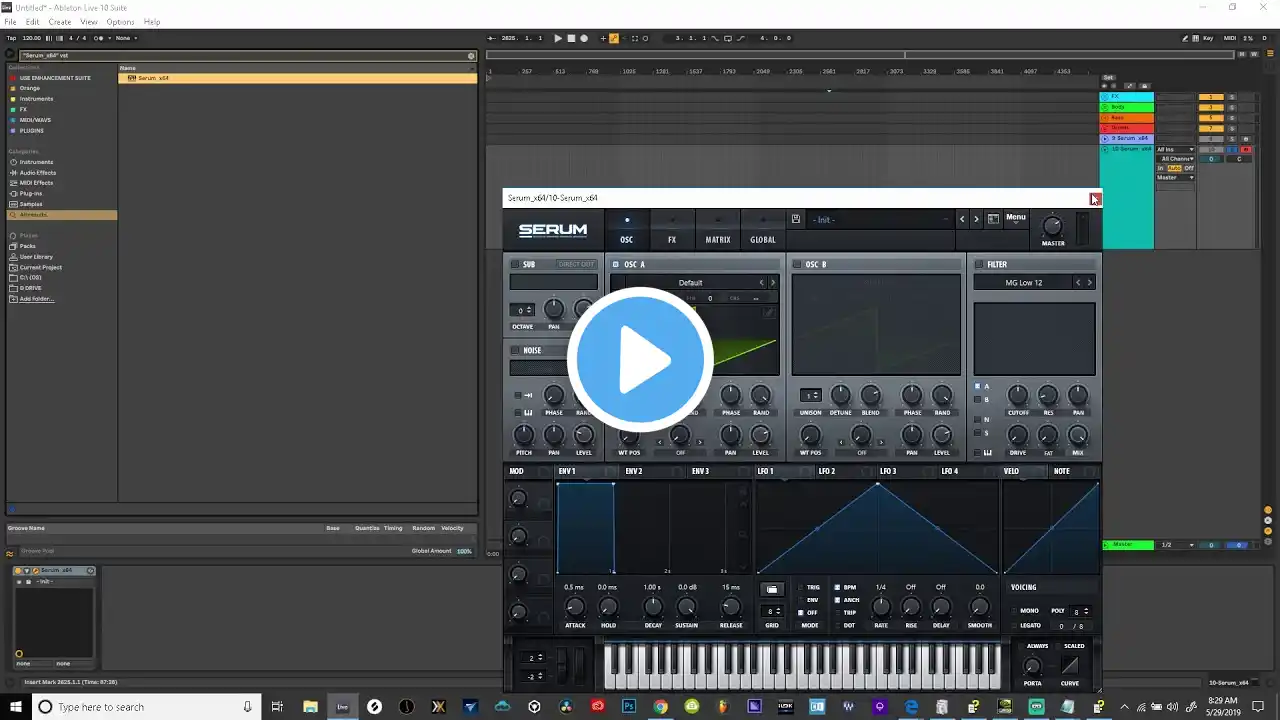
Task: Click the portamento CURVE icon
Action: pos(1070,666)
